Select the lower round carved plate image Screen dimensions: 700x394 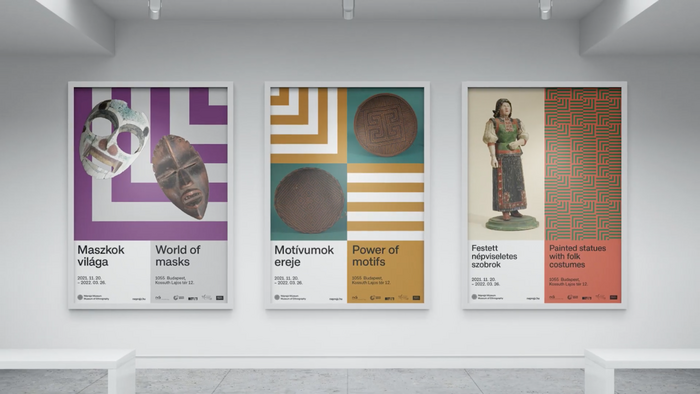click(309, 200)
